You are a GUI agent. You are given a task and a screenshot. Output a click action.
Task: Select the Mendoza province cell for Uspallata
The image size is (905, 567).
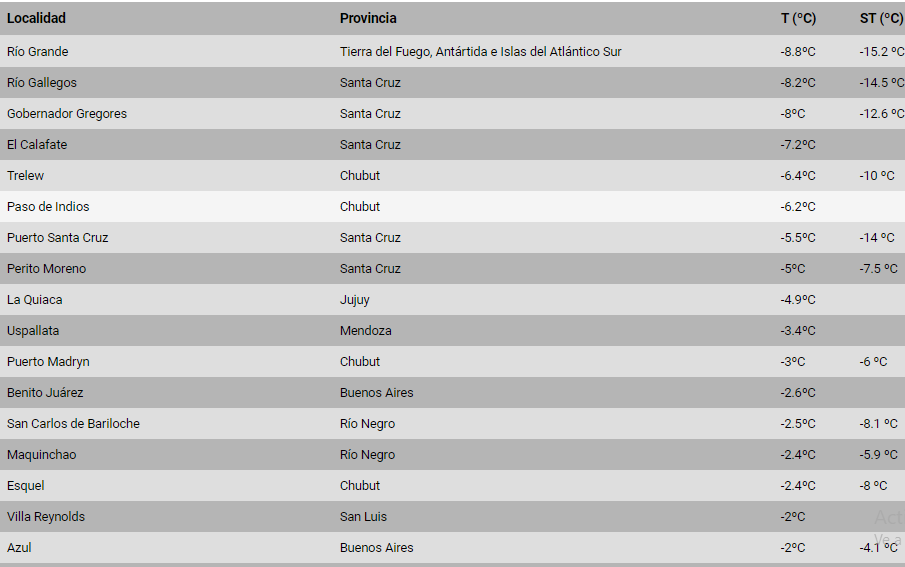pyautogui.click(x=366, y=330)
